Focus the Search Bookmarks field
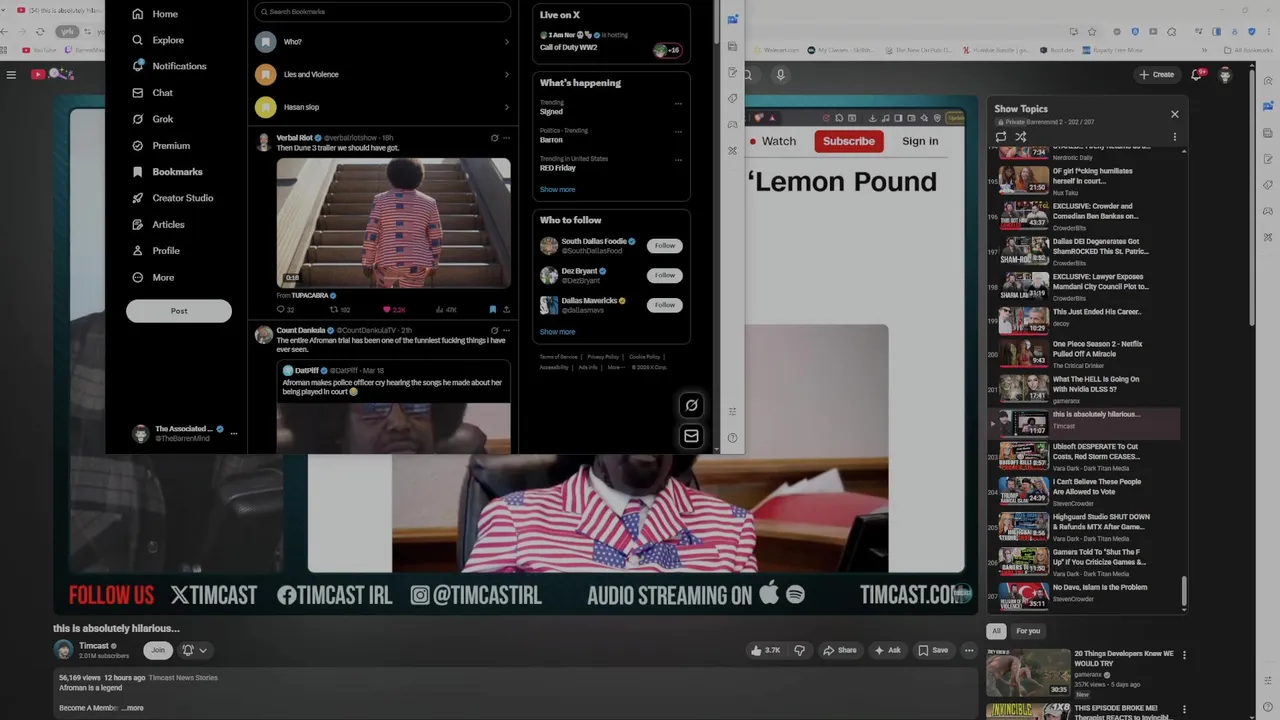 383,12
